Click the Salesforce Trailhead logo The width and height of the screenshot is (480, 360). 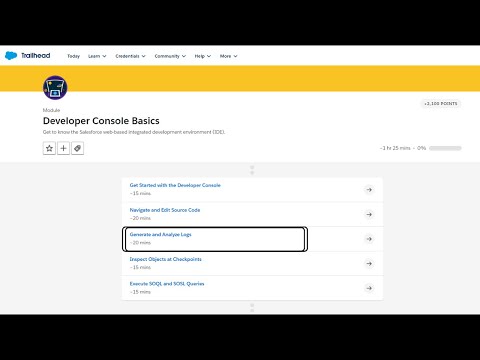tap(28, 56)
